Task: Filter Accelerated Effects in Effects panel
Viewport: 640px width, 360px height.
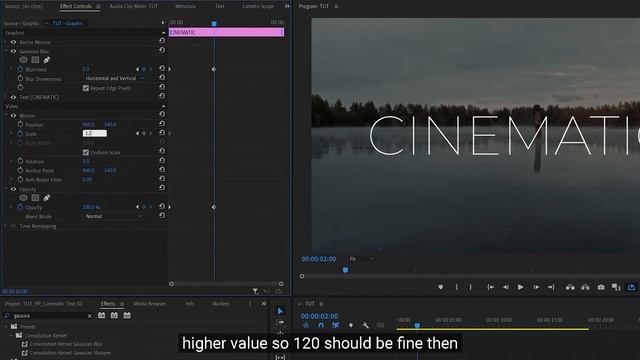Action: [x=101, y=315]
